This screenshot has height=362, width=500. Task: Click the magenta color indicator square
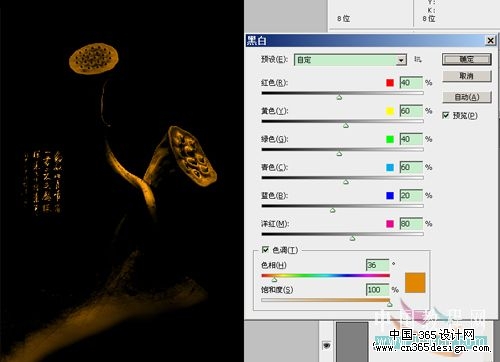[390, 224]
